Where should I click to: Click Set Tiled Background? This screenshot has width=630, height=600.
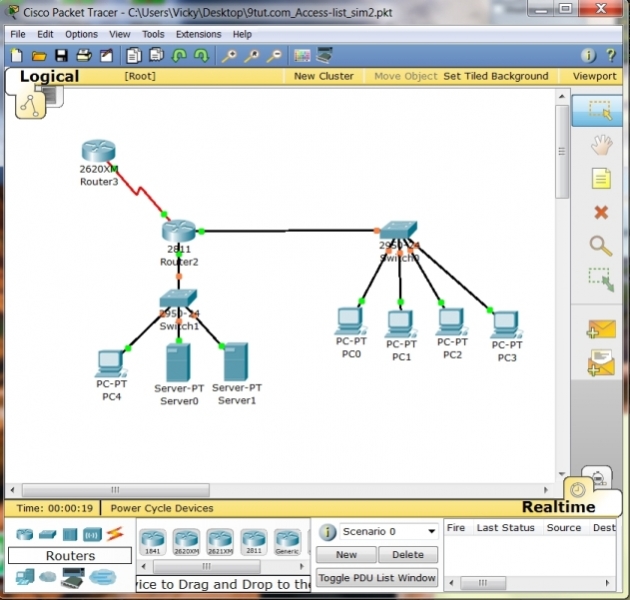495,76
